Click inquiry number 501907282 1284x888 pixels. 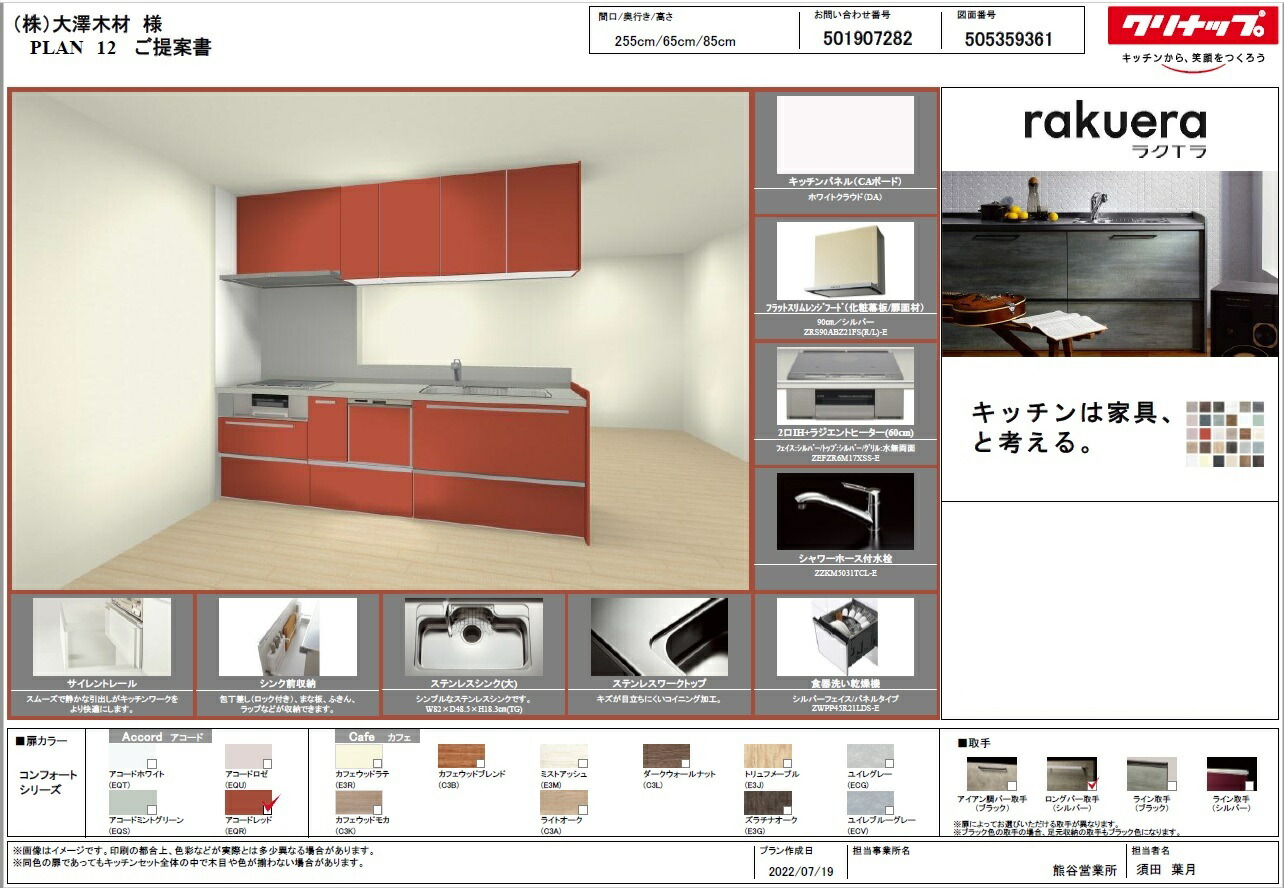(x=867, y=39)
